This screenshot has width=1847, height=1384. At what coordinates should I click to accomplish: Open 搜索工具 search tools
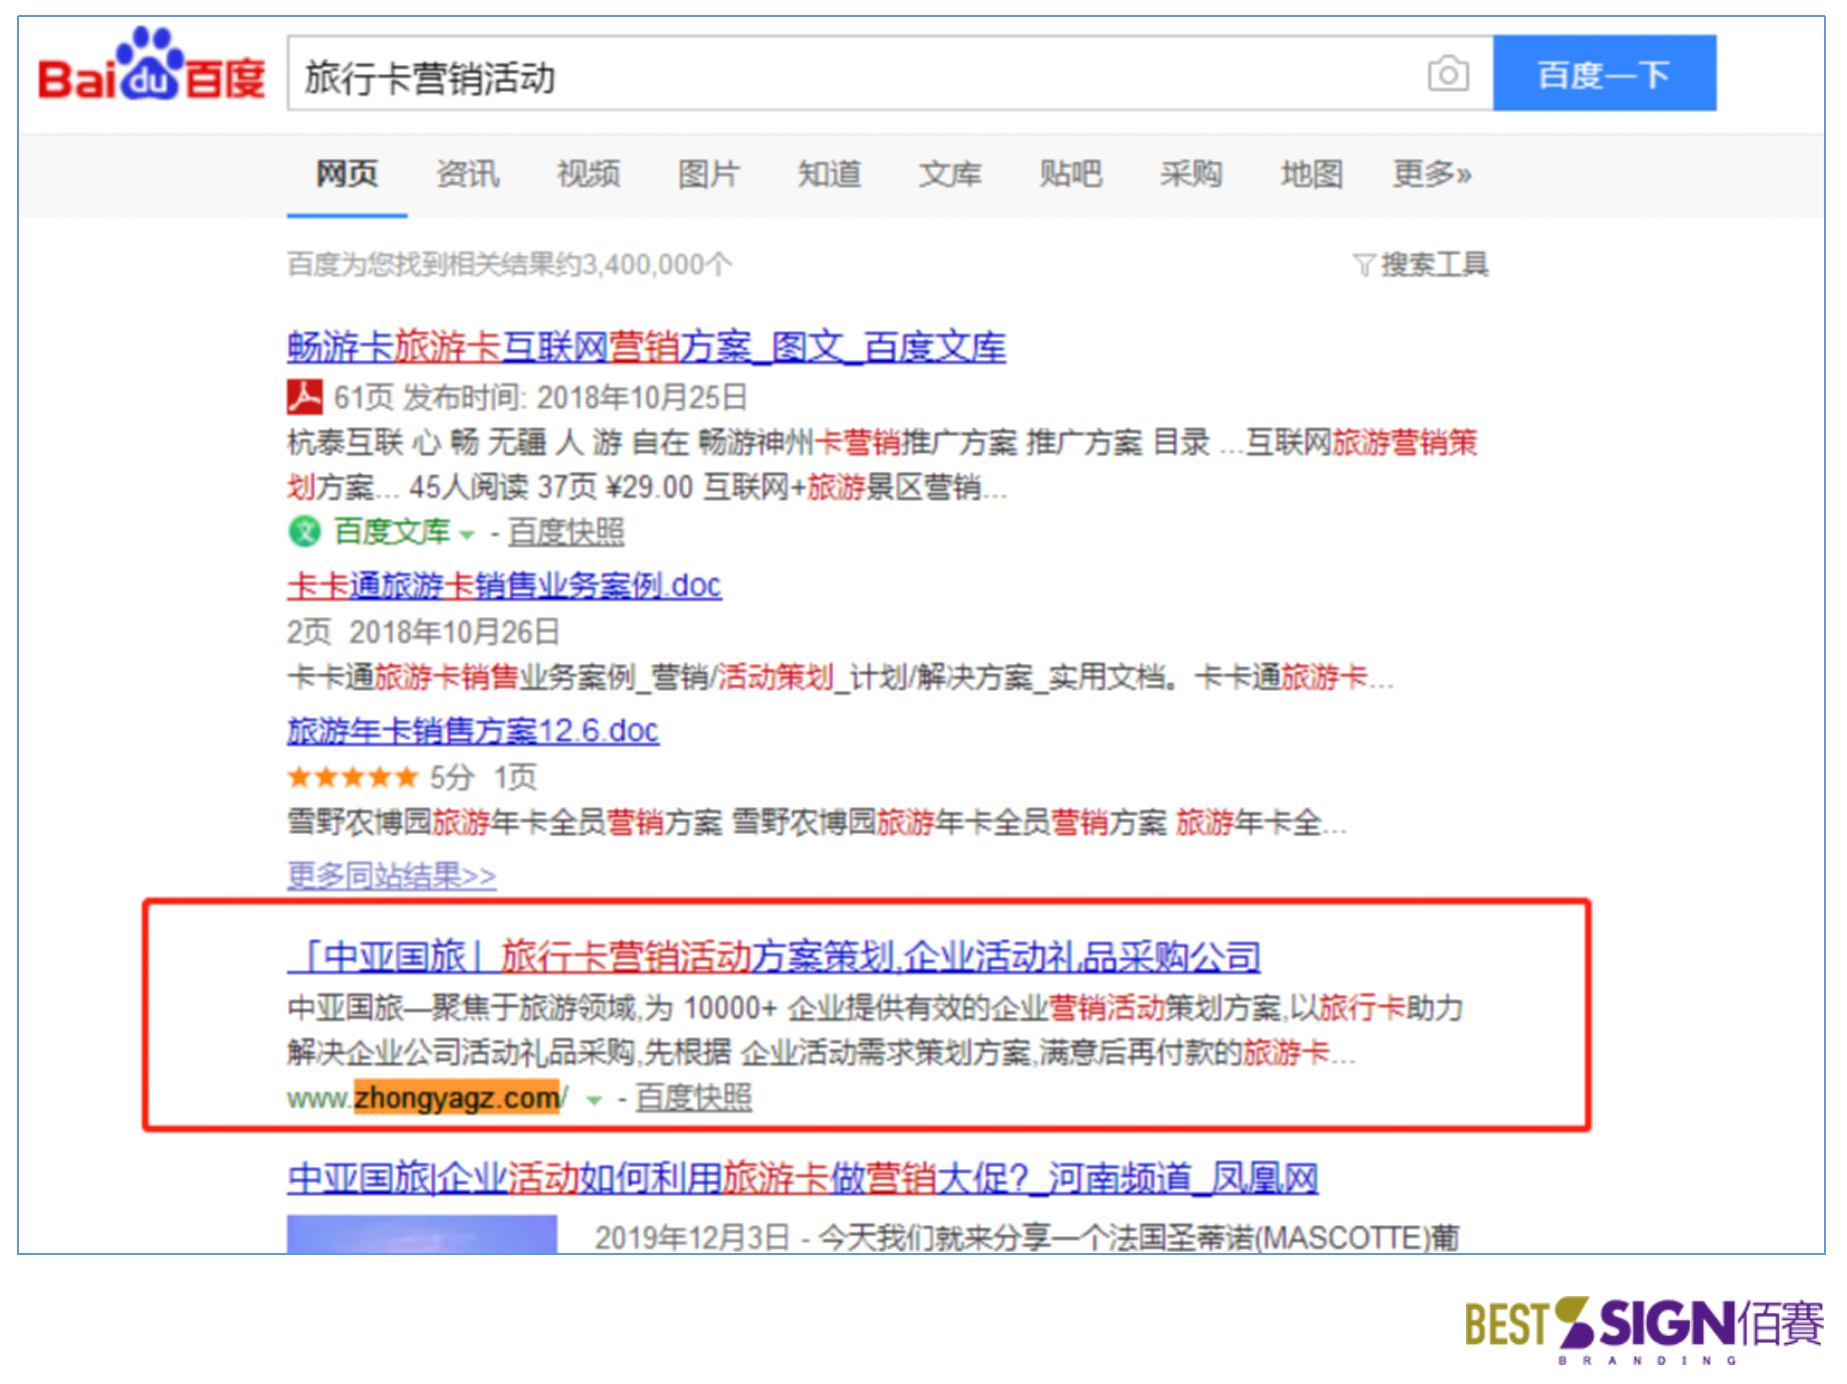tap(1434, 265)
